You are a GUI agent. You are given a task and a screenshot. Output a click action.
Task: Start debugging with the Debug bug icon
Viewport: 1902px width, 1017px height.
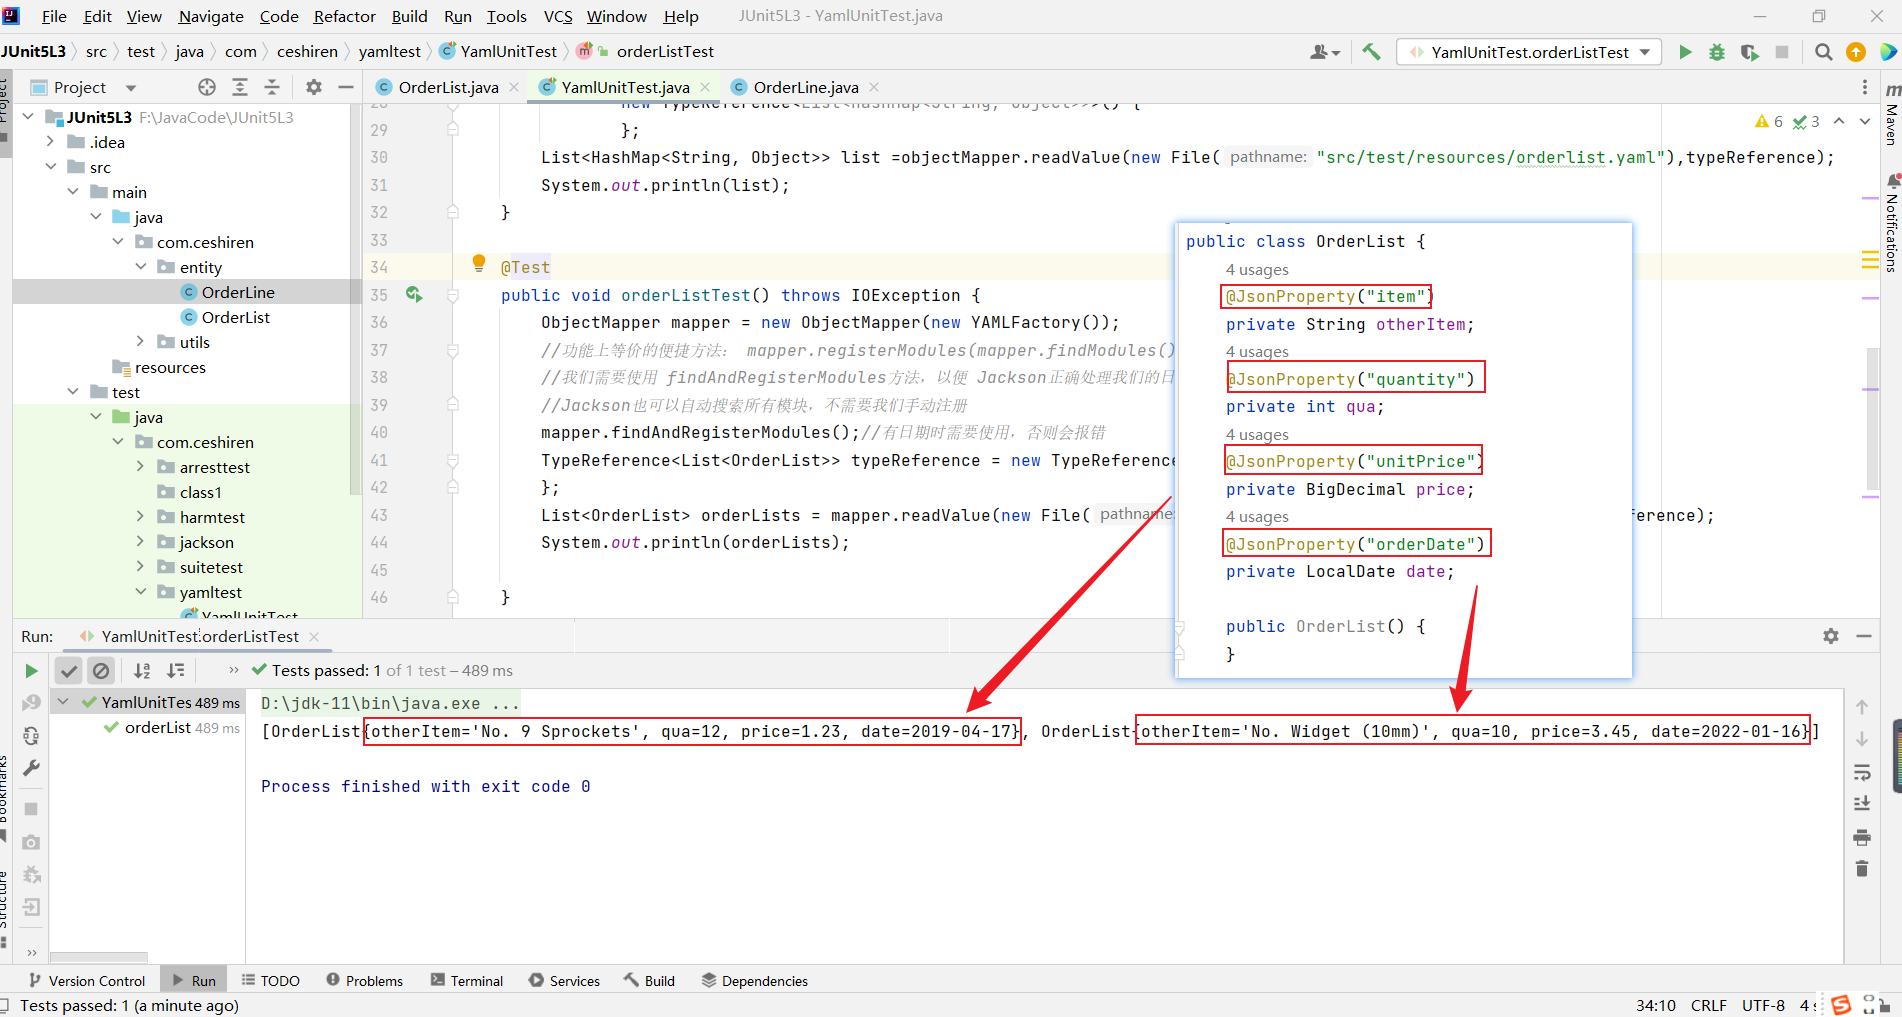[x=1717, y=52]
